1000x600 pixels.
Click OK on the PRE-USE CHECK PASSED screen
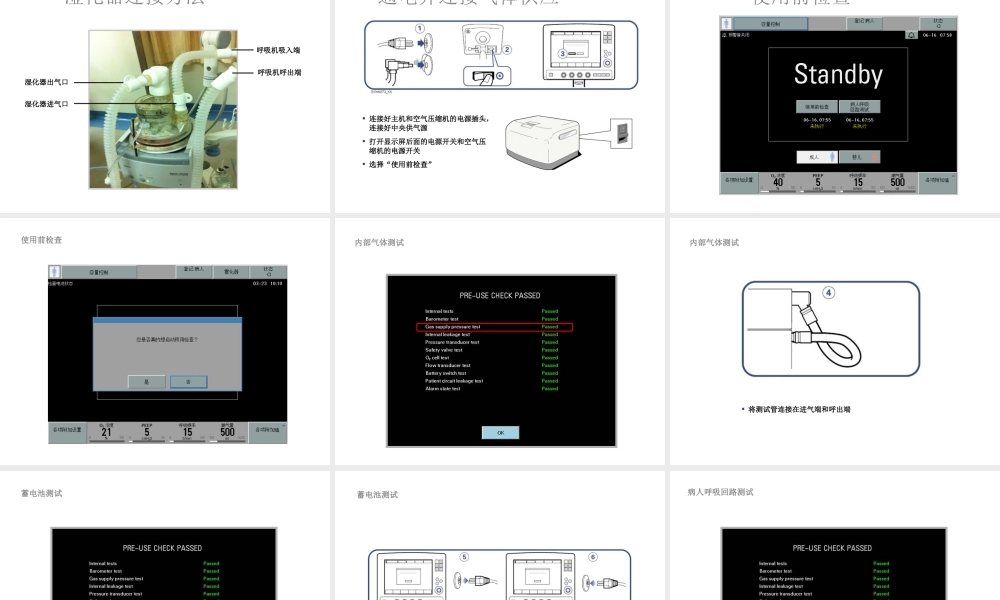point(500,432)
